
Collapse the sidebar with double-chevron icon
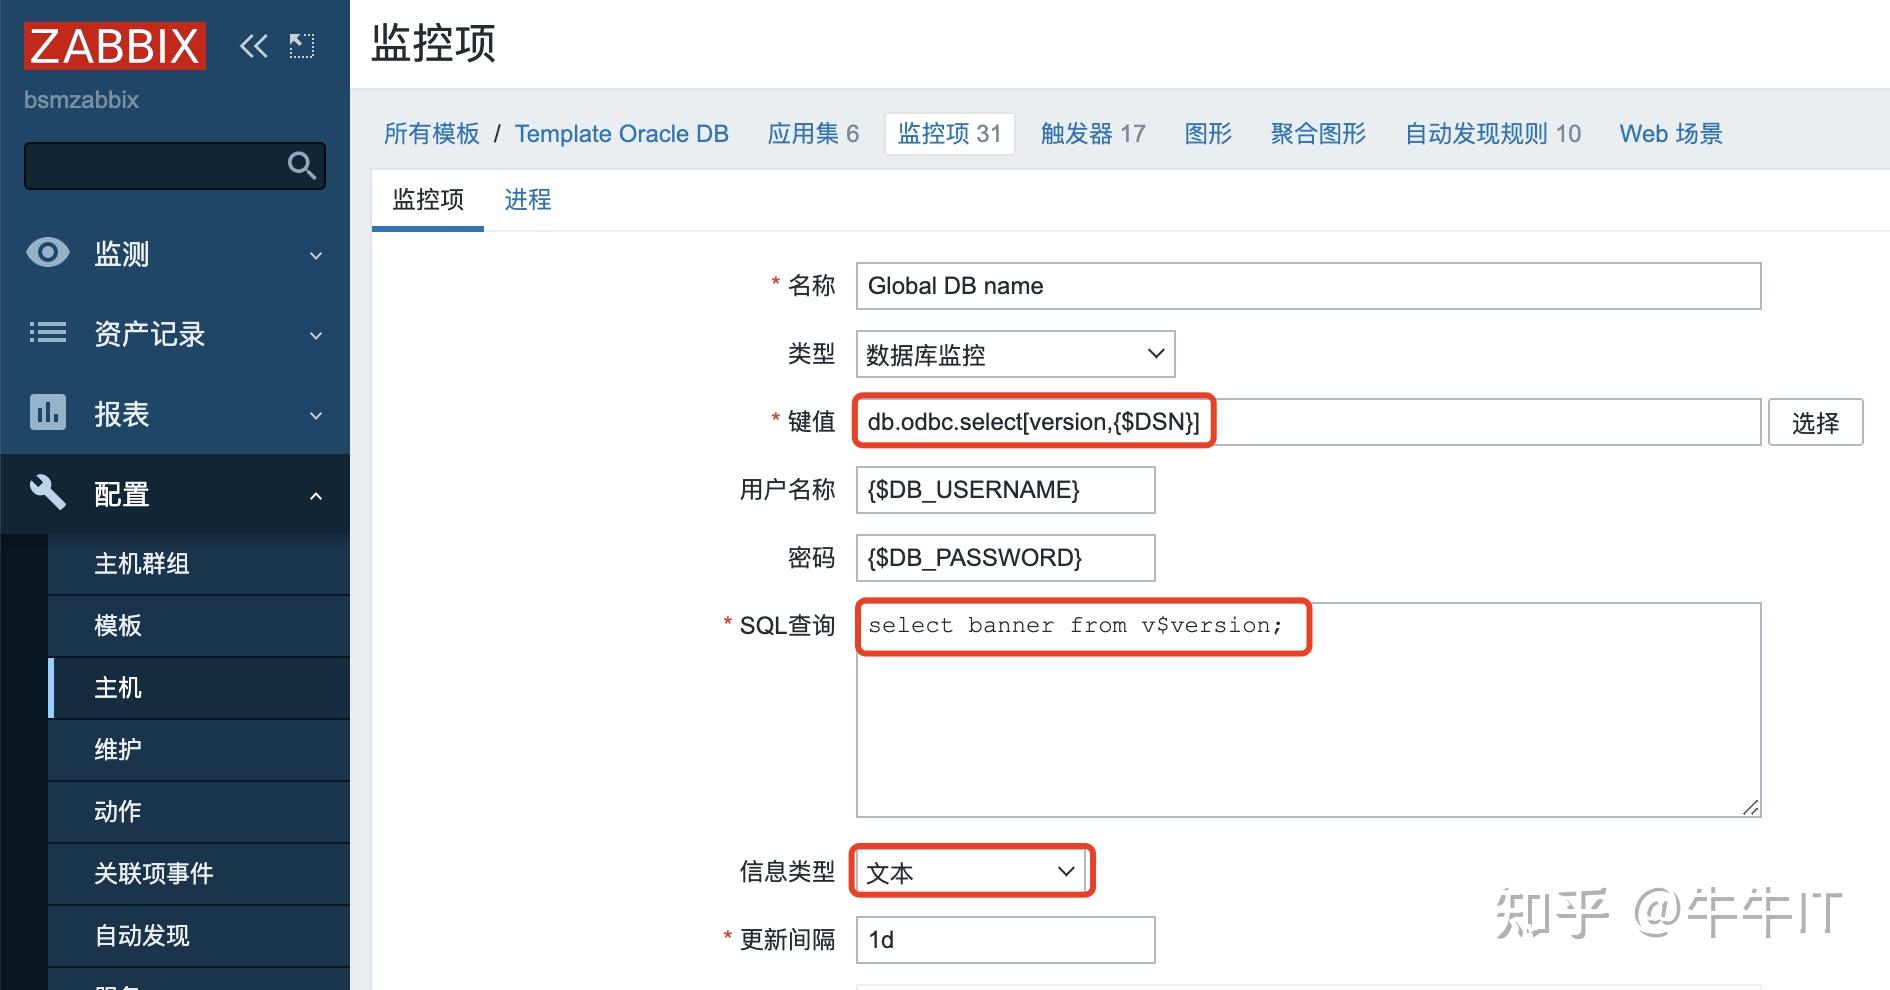(x=254, y=46)
